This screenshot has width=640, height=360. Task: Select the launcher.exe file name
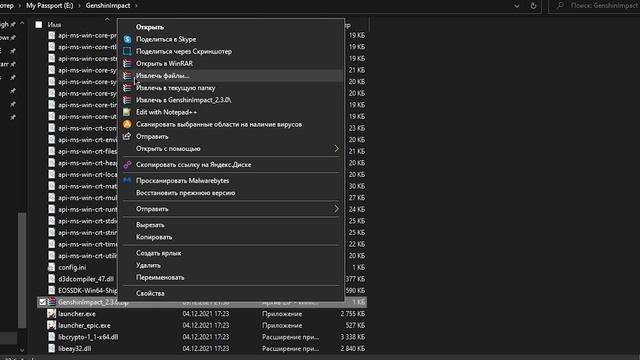point(77,313)
